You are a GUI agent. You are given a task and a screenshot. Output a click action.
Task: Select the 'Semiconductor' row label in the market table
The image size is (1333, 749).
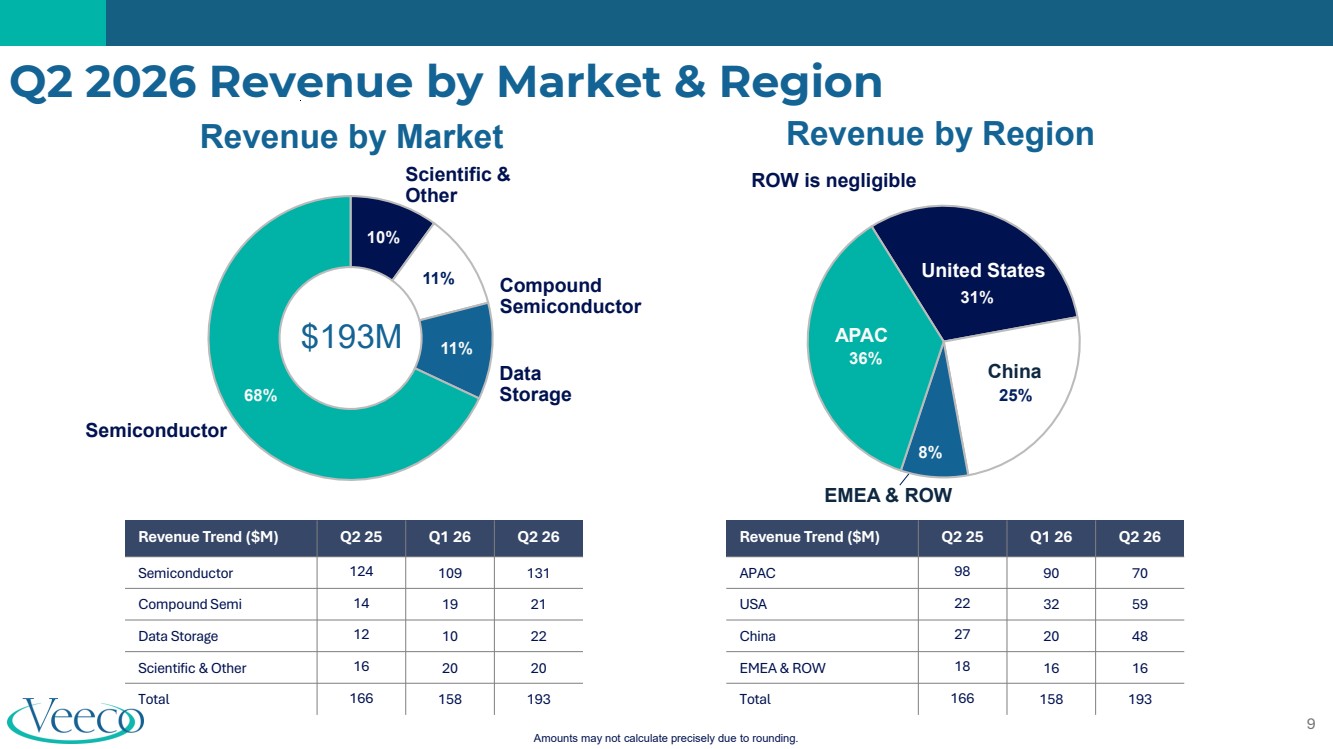click(x=185, y=574)
